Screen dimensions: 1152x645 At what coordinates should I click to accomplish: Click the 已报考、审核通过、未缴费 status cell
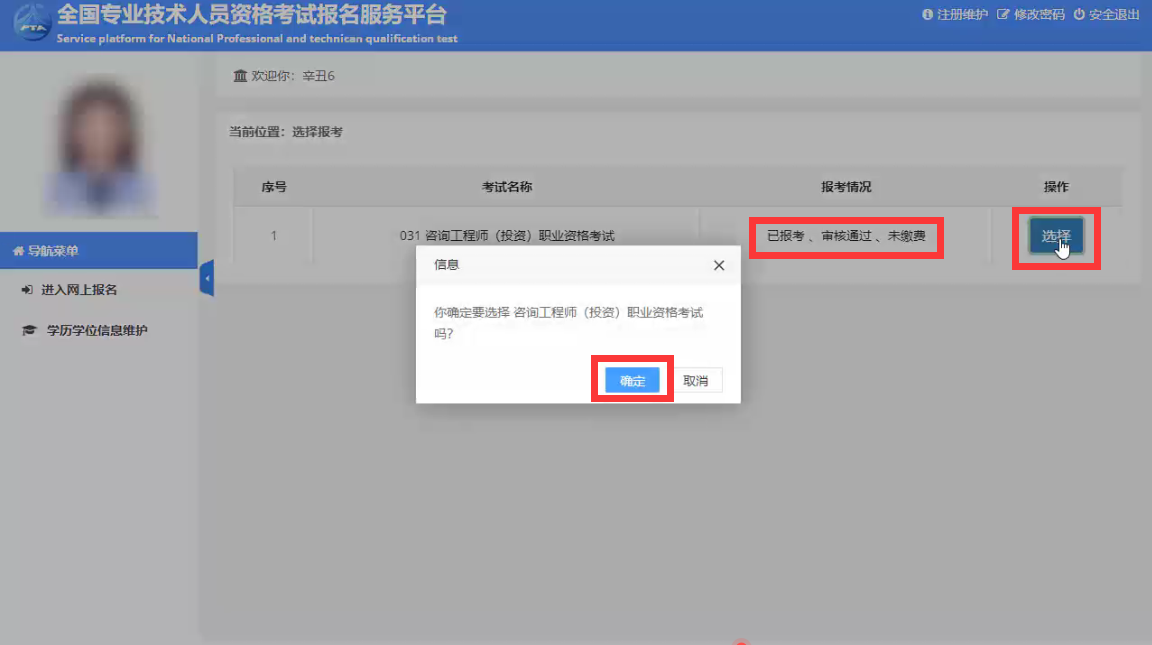[845, 236]
